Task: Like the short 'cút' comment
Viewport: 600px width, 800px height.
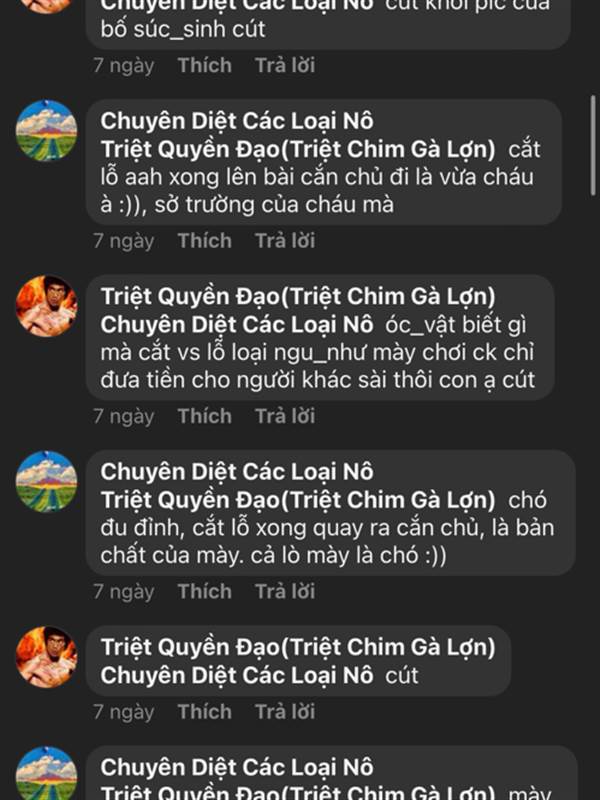Action: point(205,712)
